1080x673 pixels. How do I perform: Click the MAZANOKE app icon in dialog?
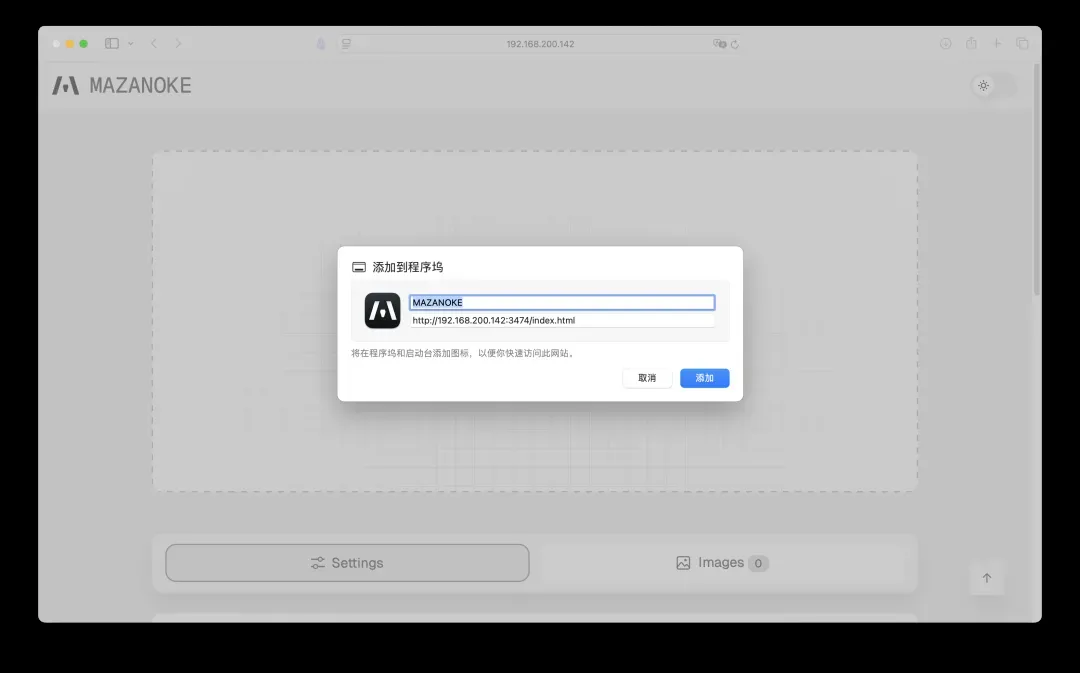tap(382, 311)
